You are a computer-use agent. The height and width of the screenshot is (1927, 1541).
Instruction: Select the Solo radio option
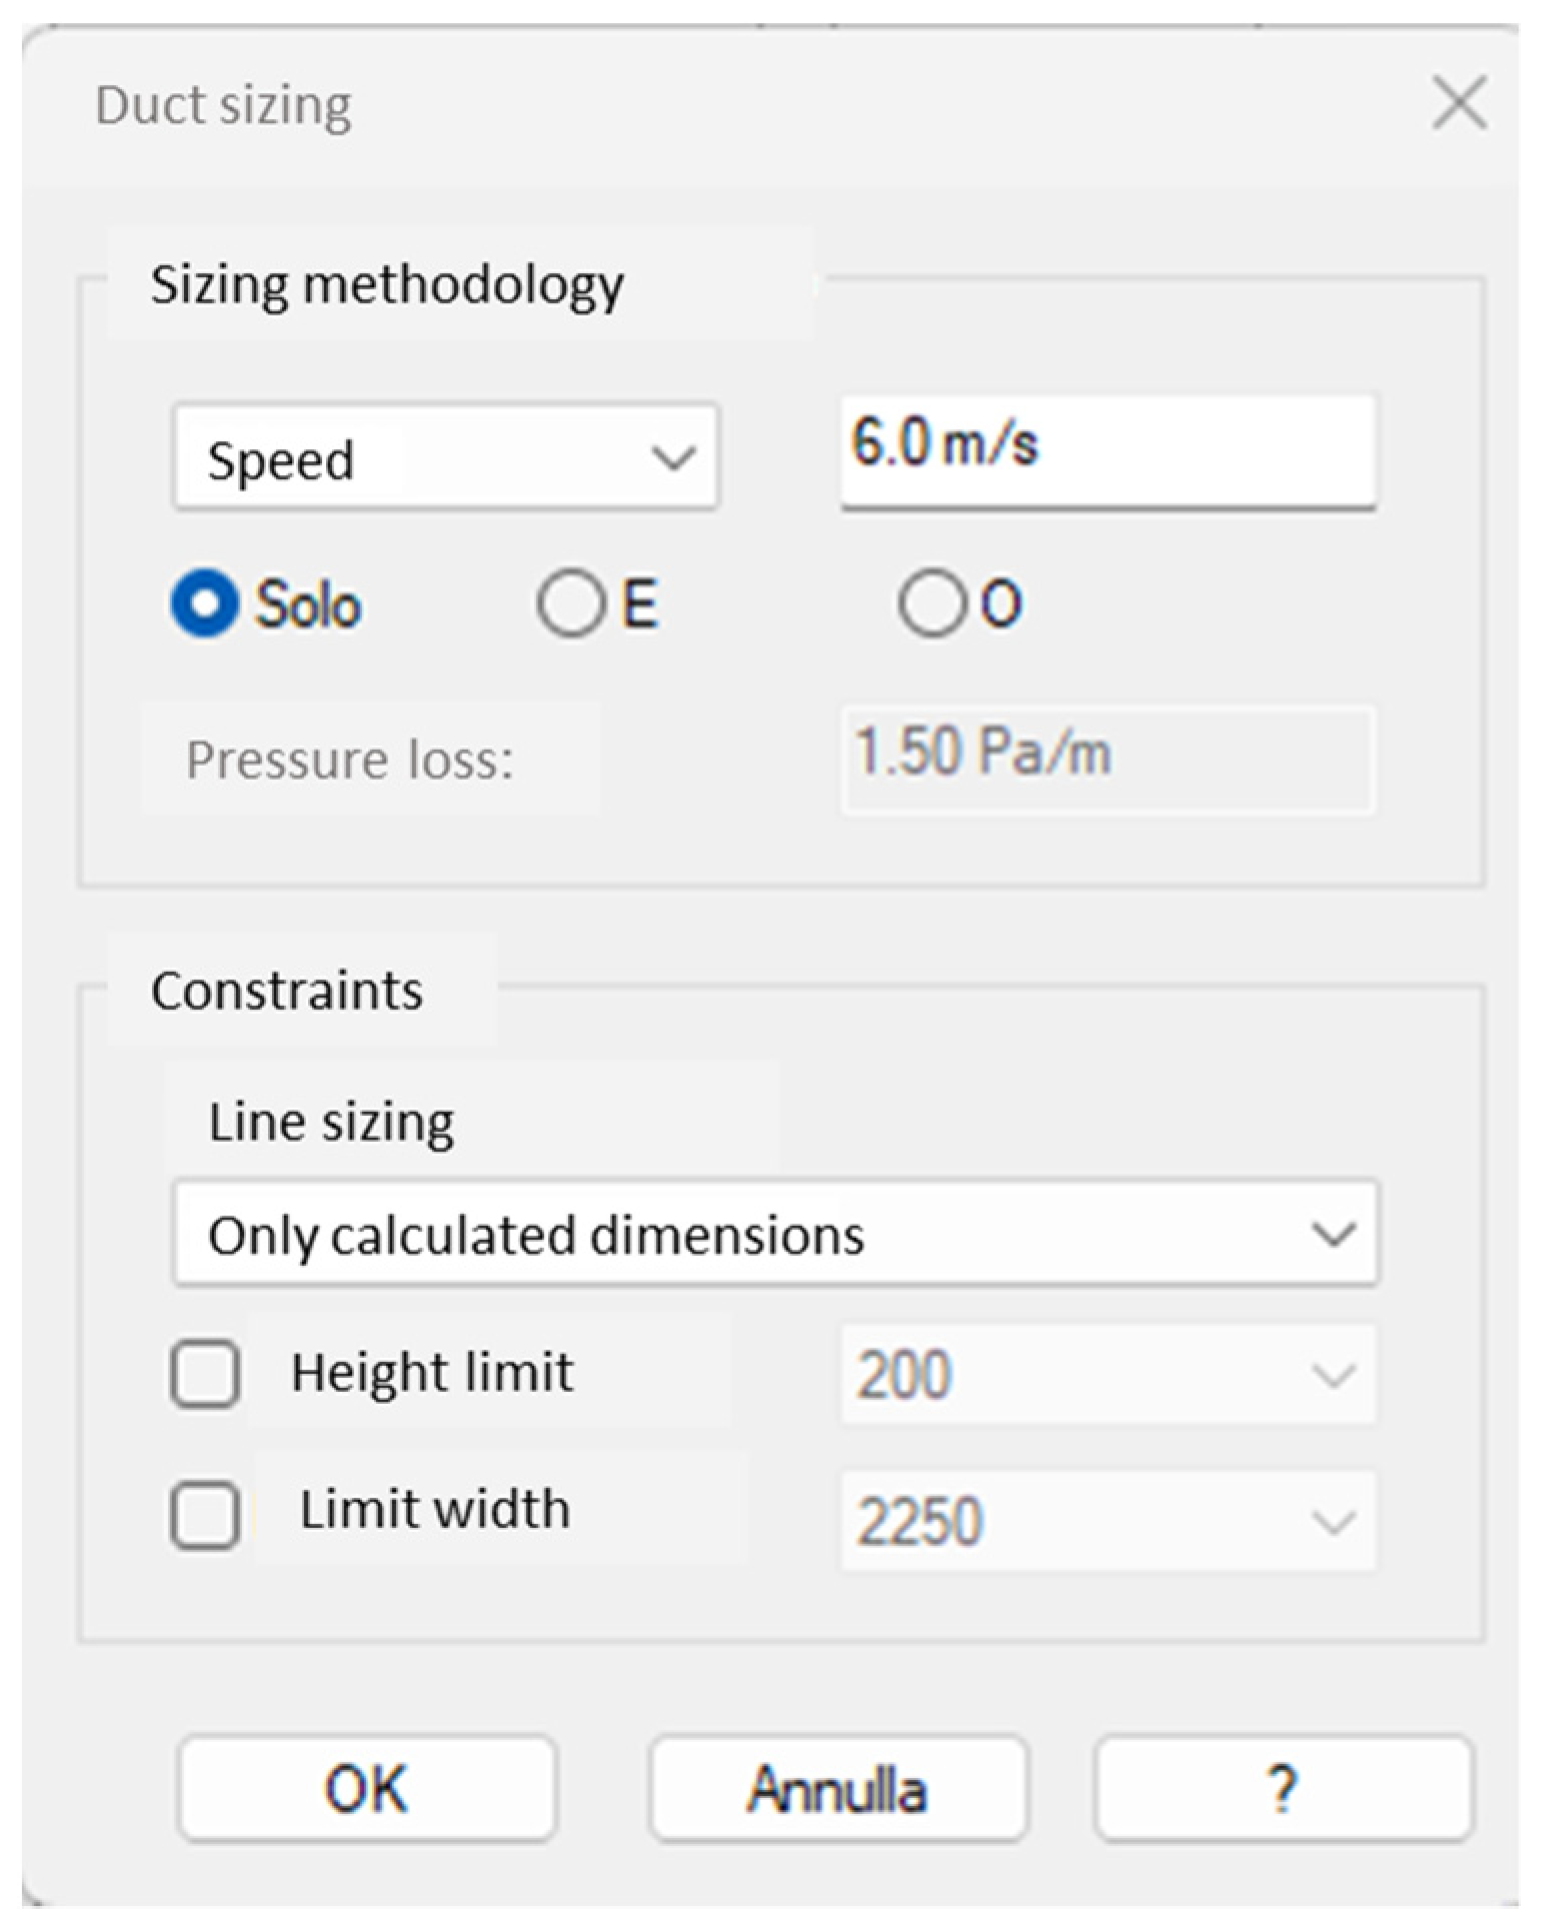[x=205, y=604]
